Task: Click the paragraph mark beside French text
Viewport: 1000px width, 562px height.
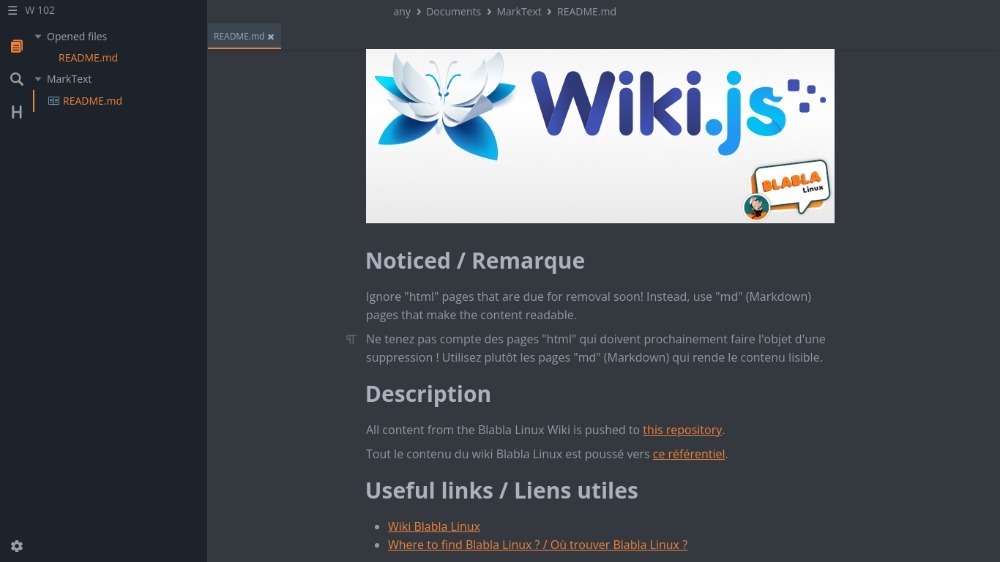Action: [351, 339]
